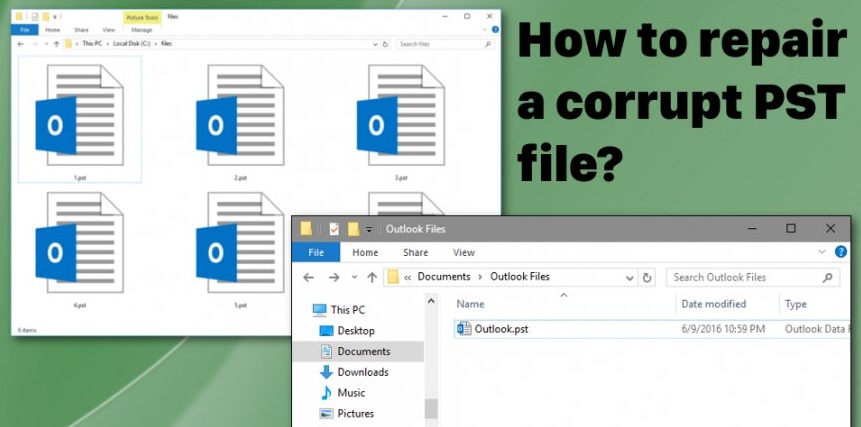
Task: Click navigation pane scroll up arrow
Action: 431,301
